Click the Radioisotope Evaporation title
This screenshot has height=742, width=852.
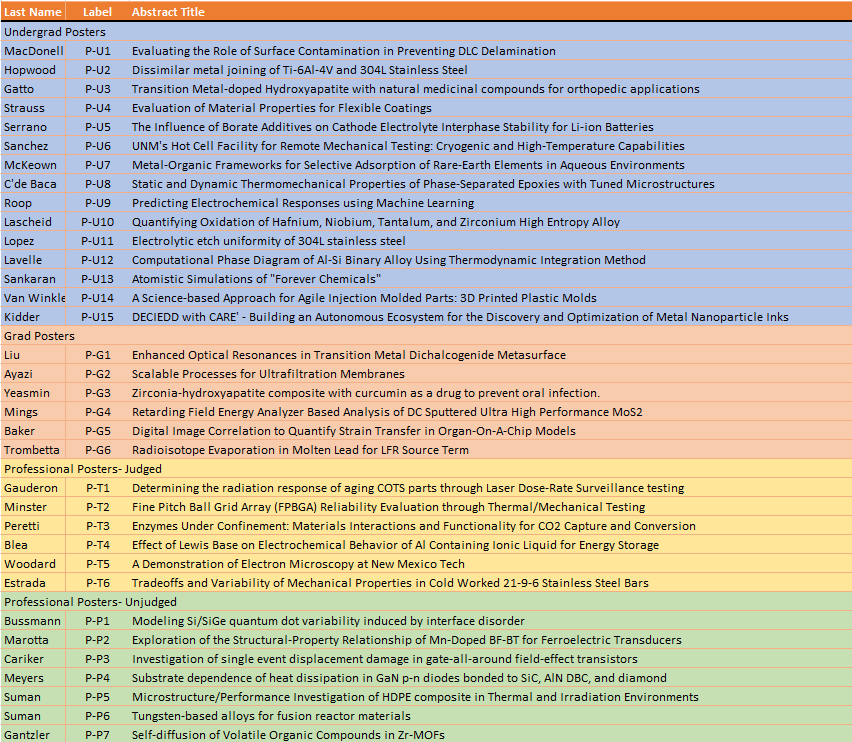click(x=300, y=450)
